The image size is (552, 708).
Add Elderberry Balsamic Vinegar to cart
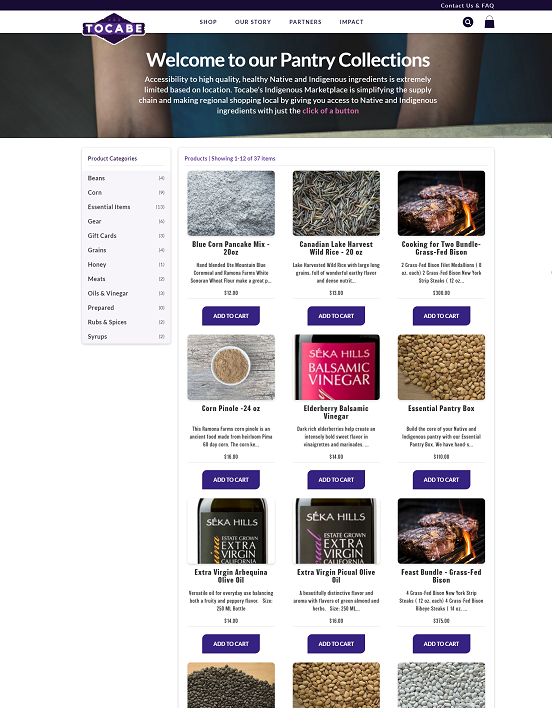[336, 480]
